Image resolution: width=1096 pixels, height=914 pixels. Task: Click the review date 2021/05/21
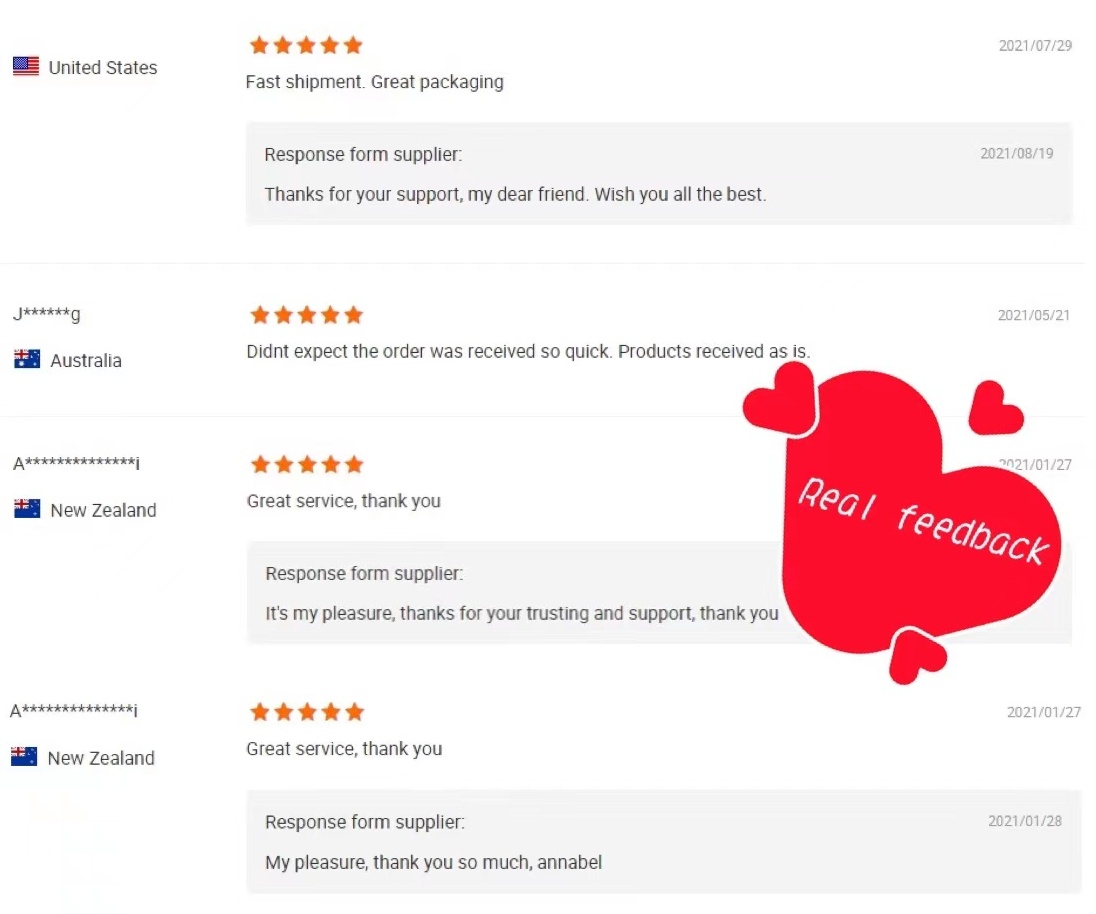(x=1033, y=316)
